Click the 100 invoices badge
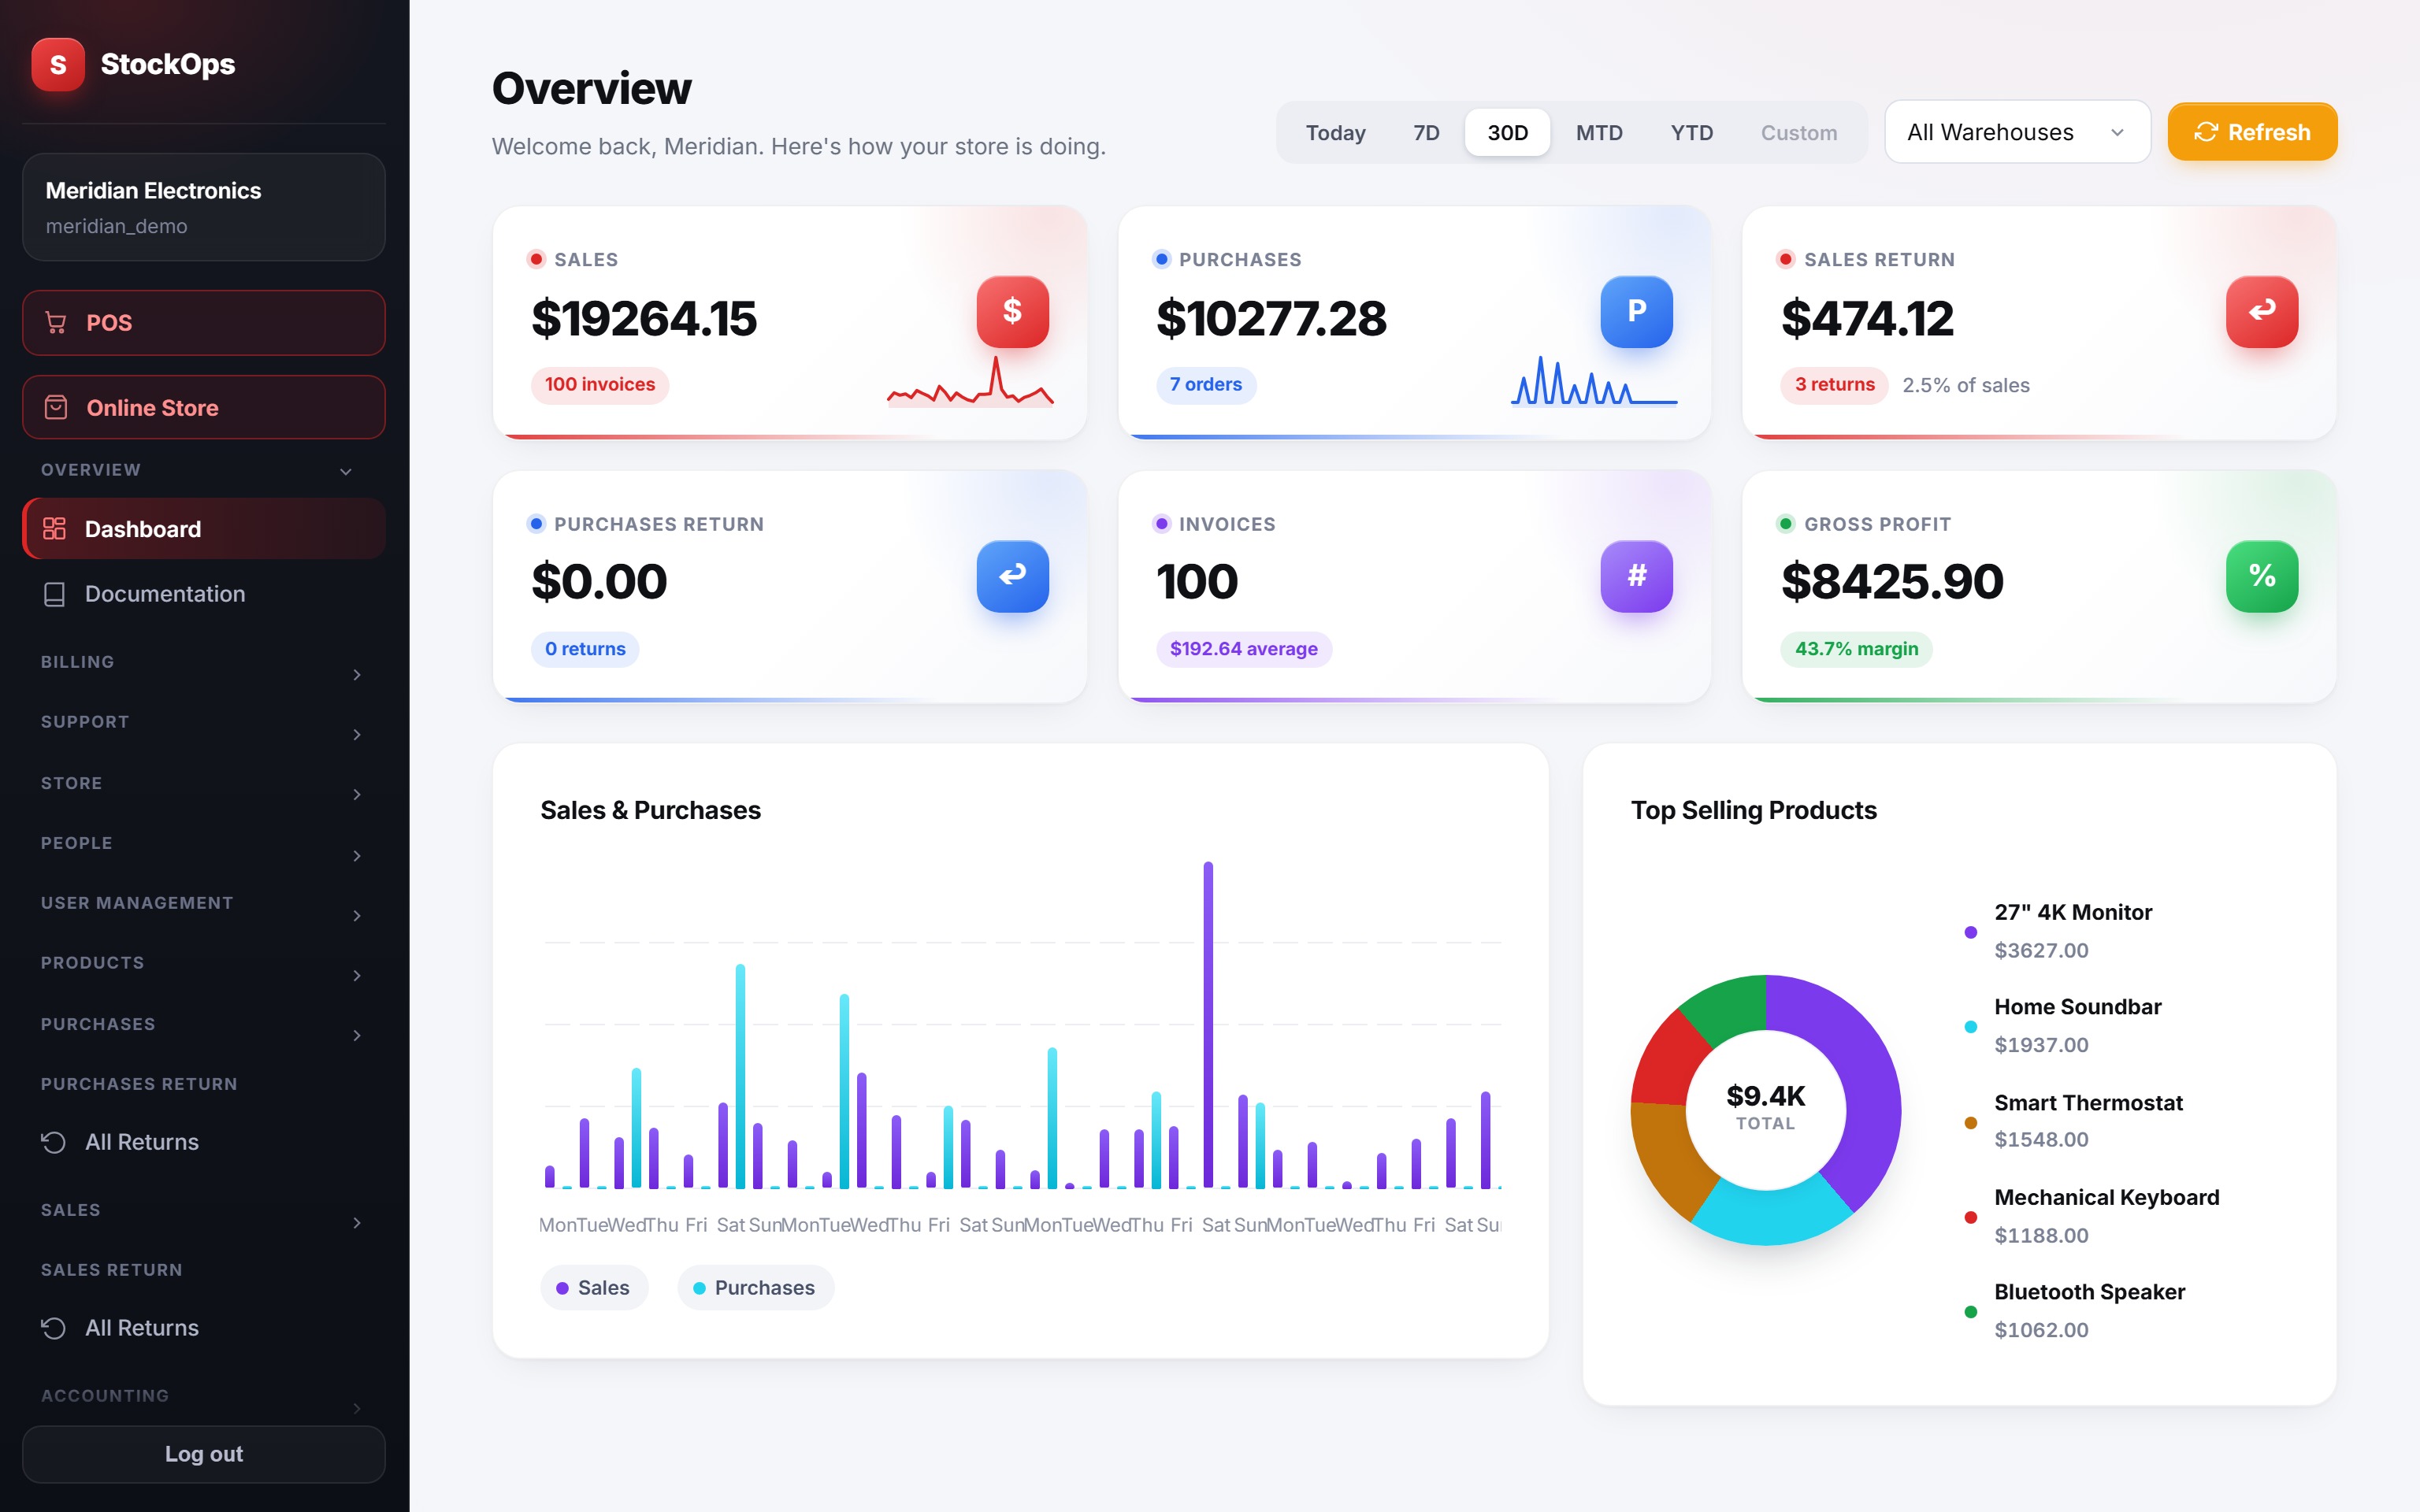Viewport: 2420px width, 1512px height. point(599,385)
